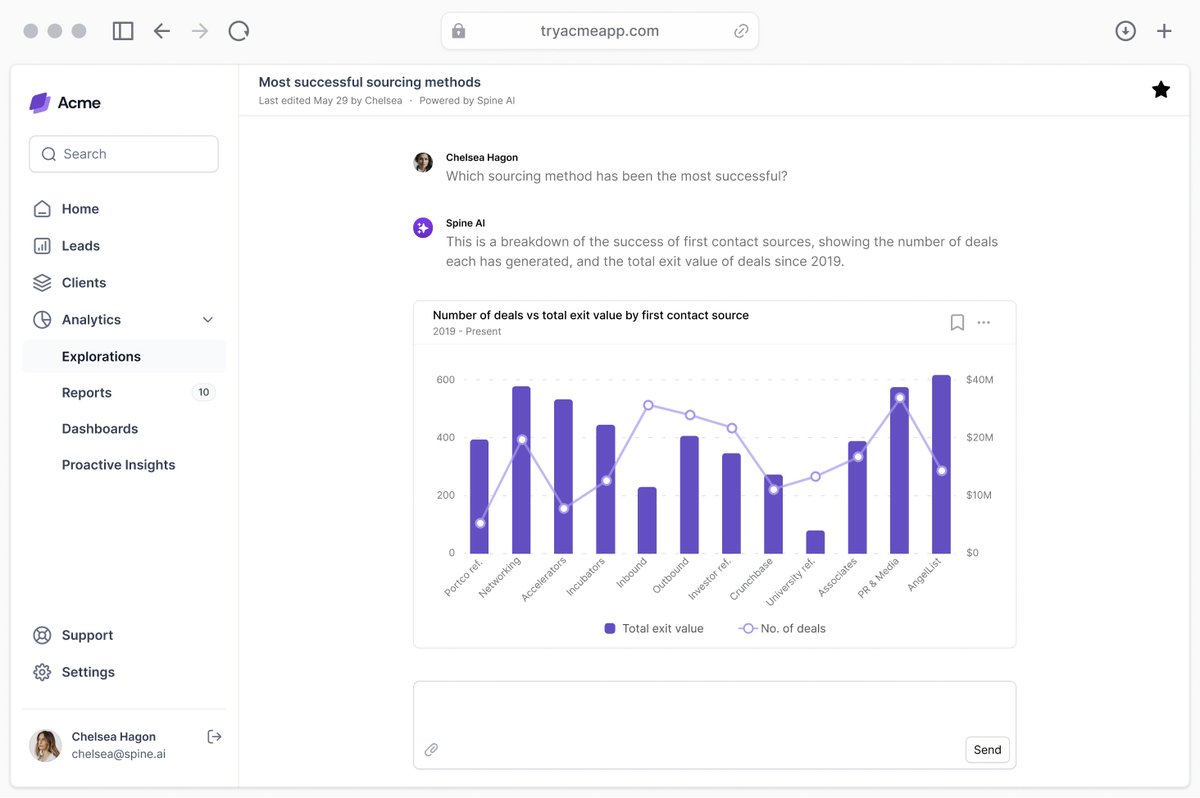The width and height of the screenshot is (1200, 798).
Task: Bookmark the chart via the bookmark icon
Action: tap(957, 322)
